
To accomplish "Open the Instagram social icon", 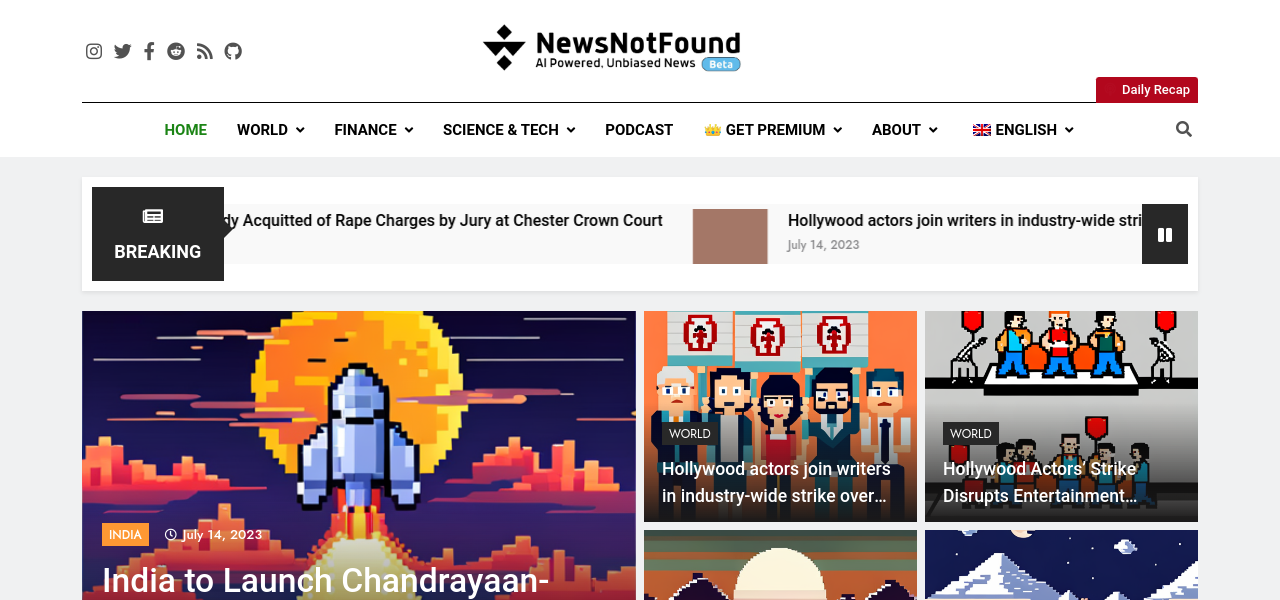I will click(94, 51).
